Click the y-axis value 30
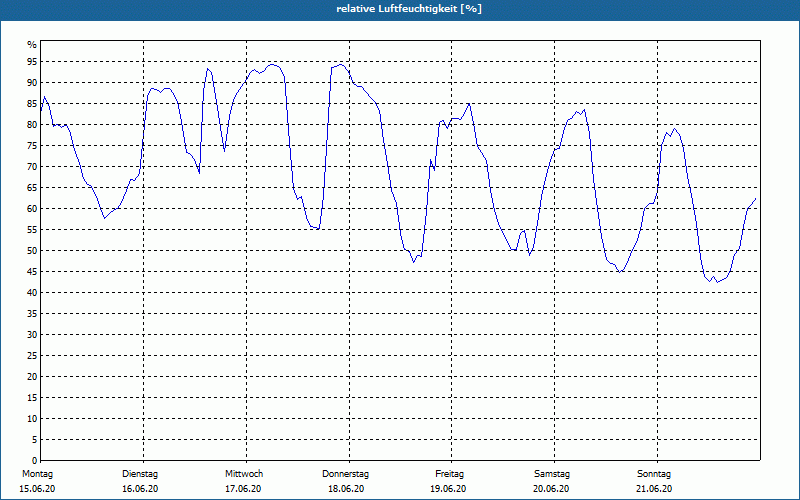800x500 pixels. (32, 335)
